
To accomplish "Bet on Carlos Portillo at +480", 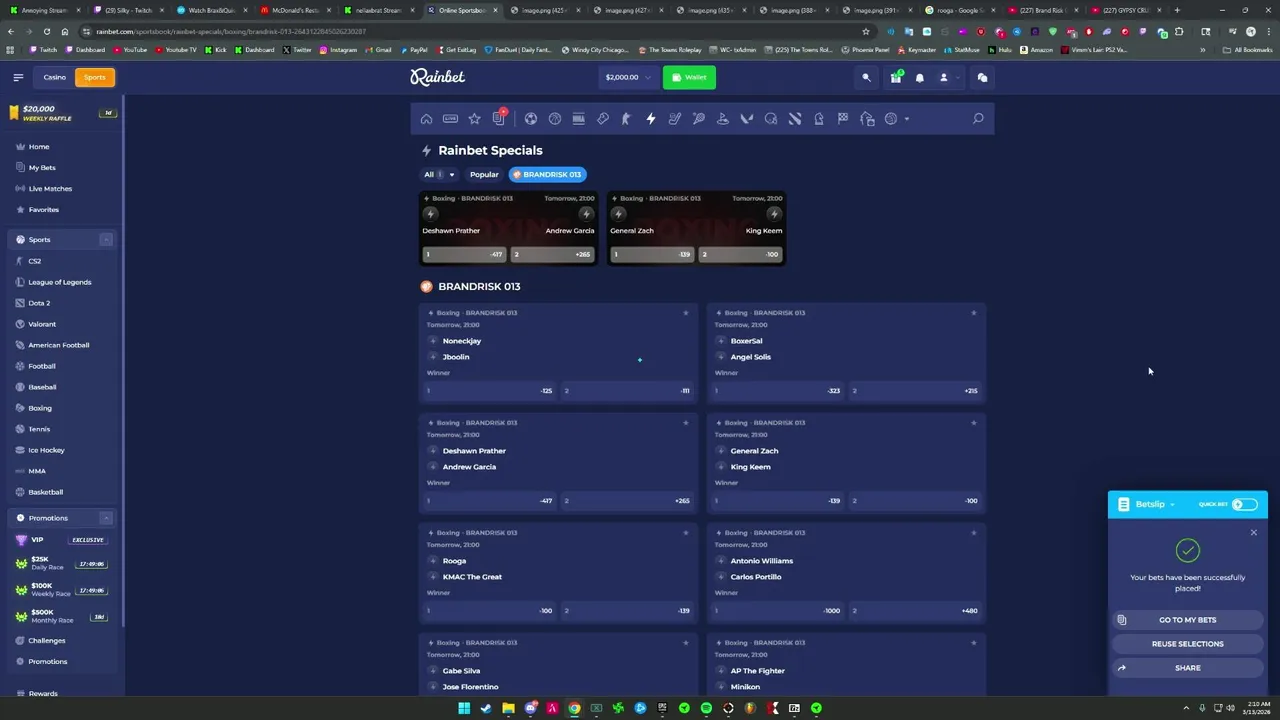I will [915, 611].
